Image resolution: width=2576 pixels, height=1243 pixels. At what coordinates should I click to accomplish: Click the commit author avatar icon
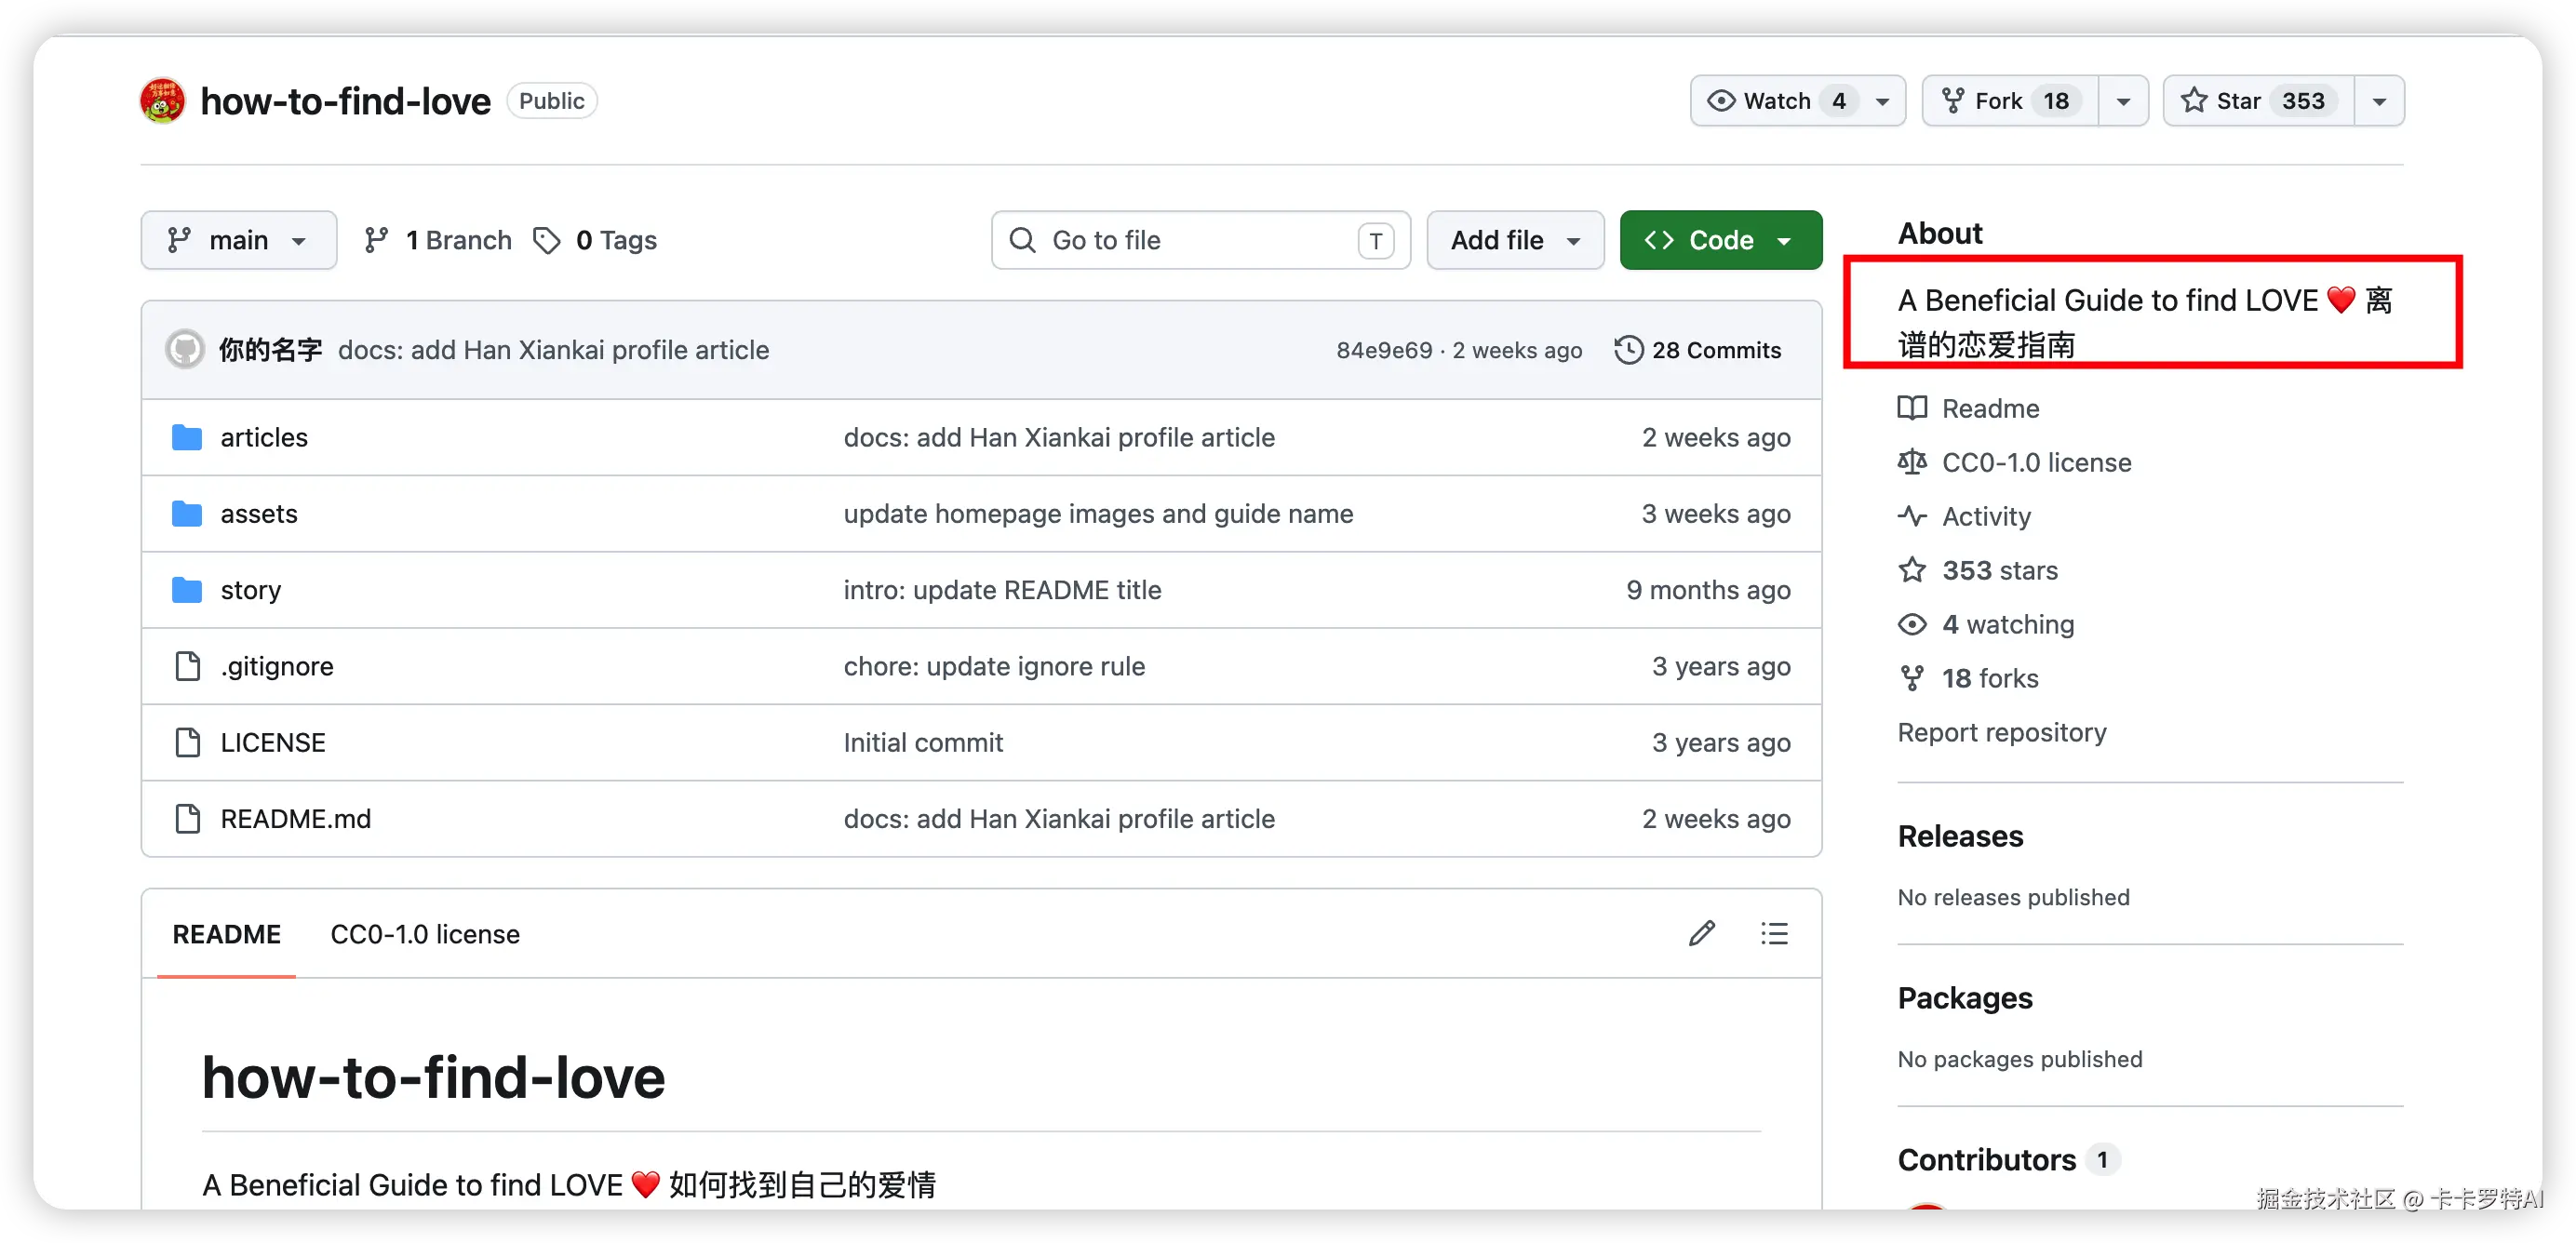pos(185,350)
